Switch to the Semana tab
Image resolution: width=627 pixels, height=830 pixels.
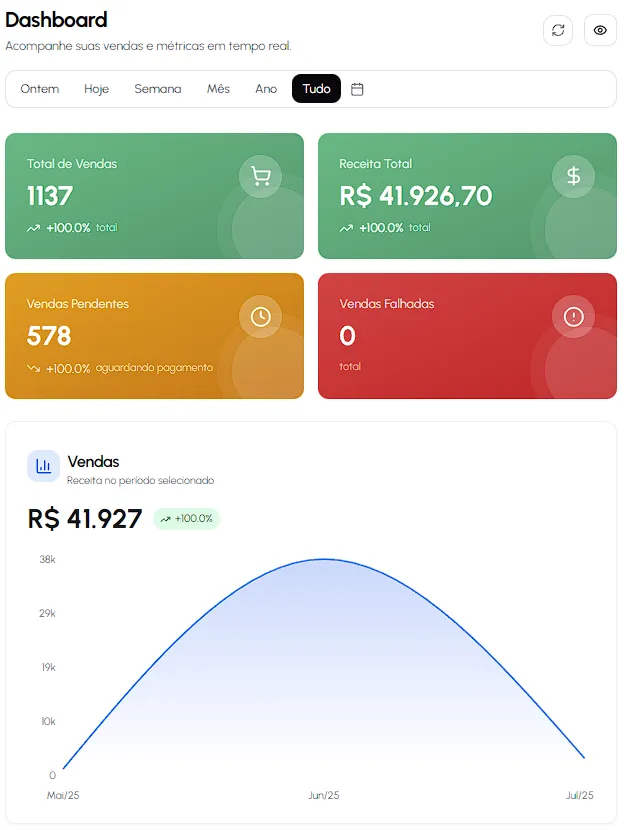point(157,89)
